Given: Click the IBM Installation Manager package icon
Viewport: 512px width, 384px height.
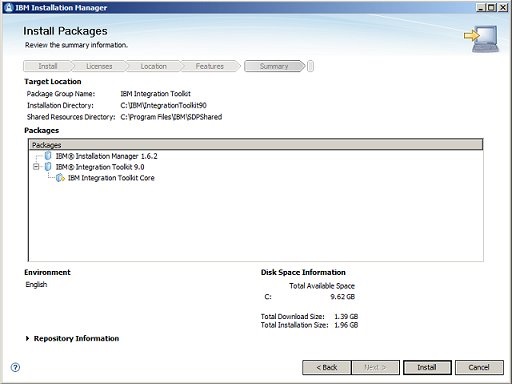Looking at the screenshot, I should pos(48,156).
